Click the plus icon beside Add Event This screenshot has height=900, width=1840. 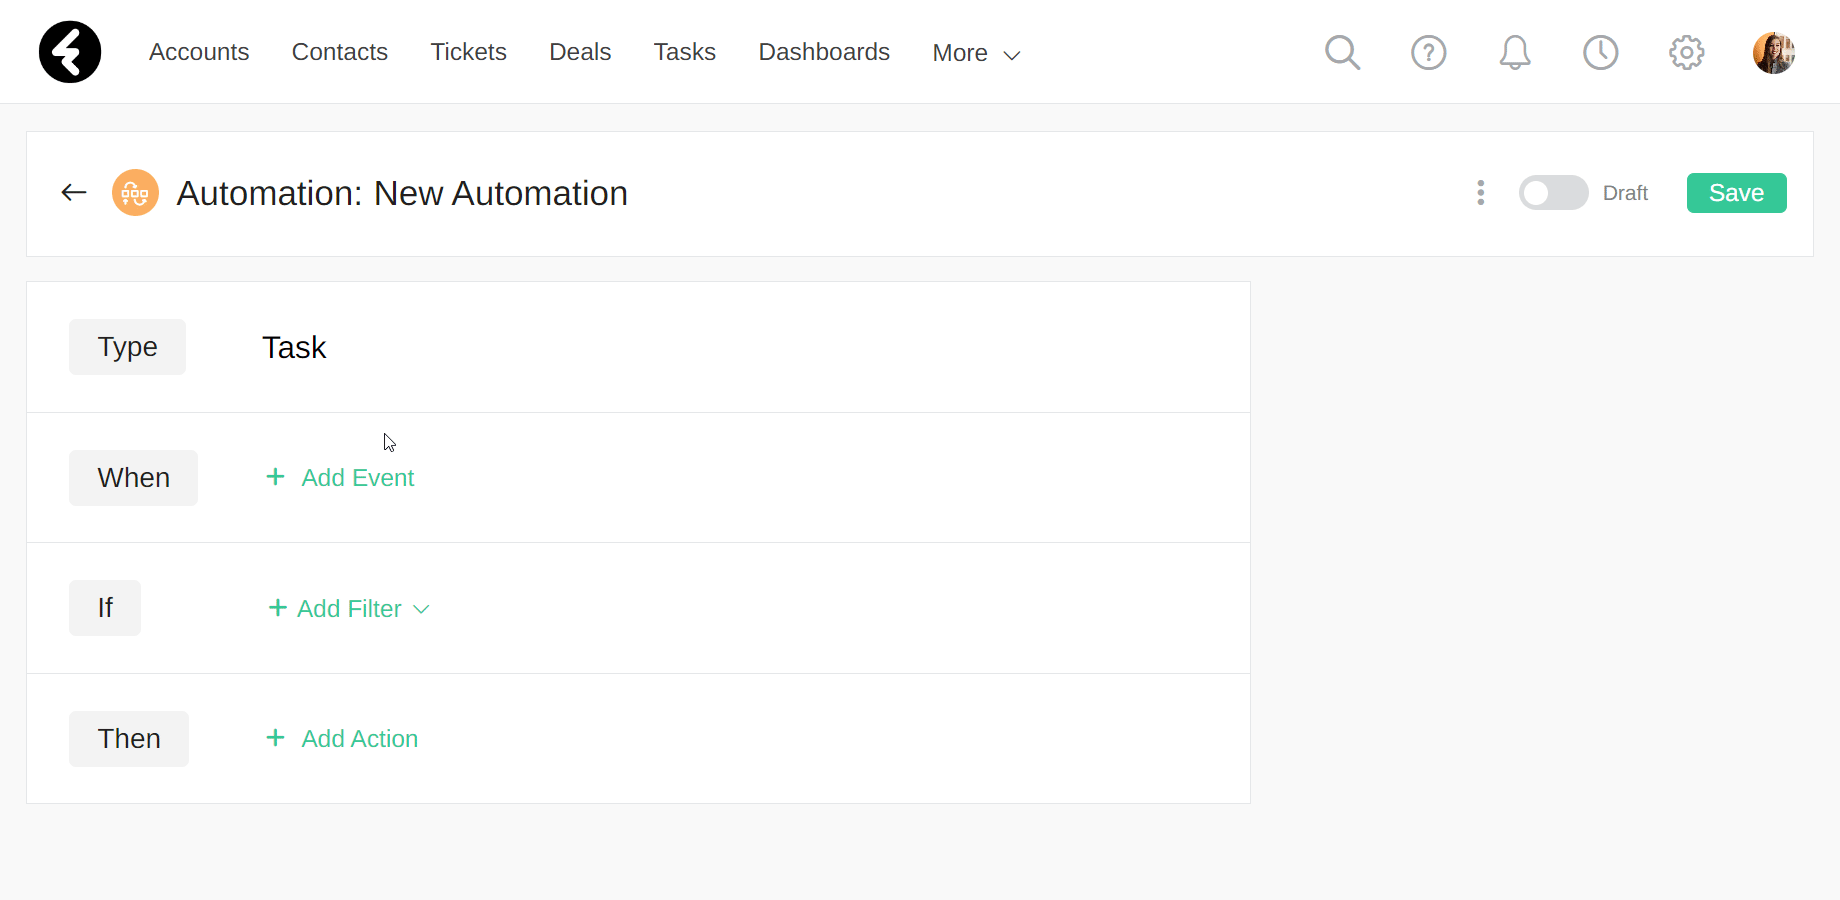coord(275,477)
